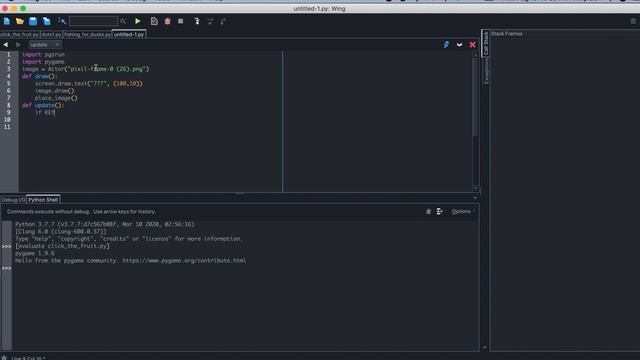
Task: Click the red bug debug icon
Action: [167, 21]
